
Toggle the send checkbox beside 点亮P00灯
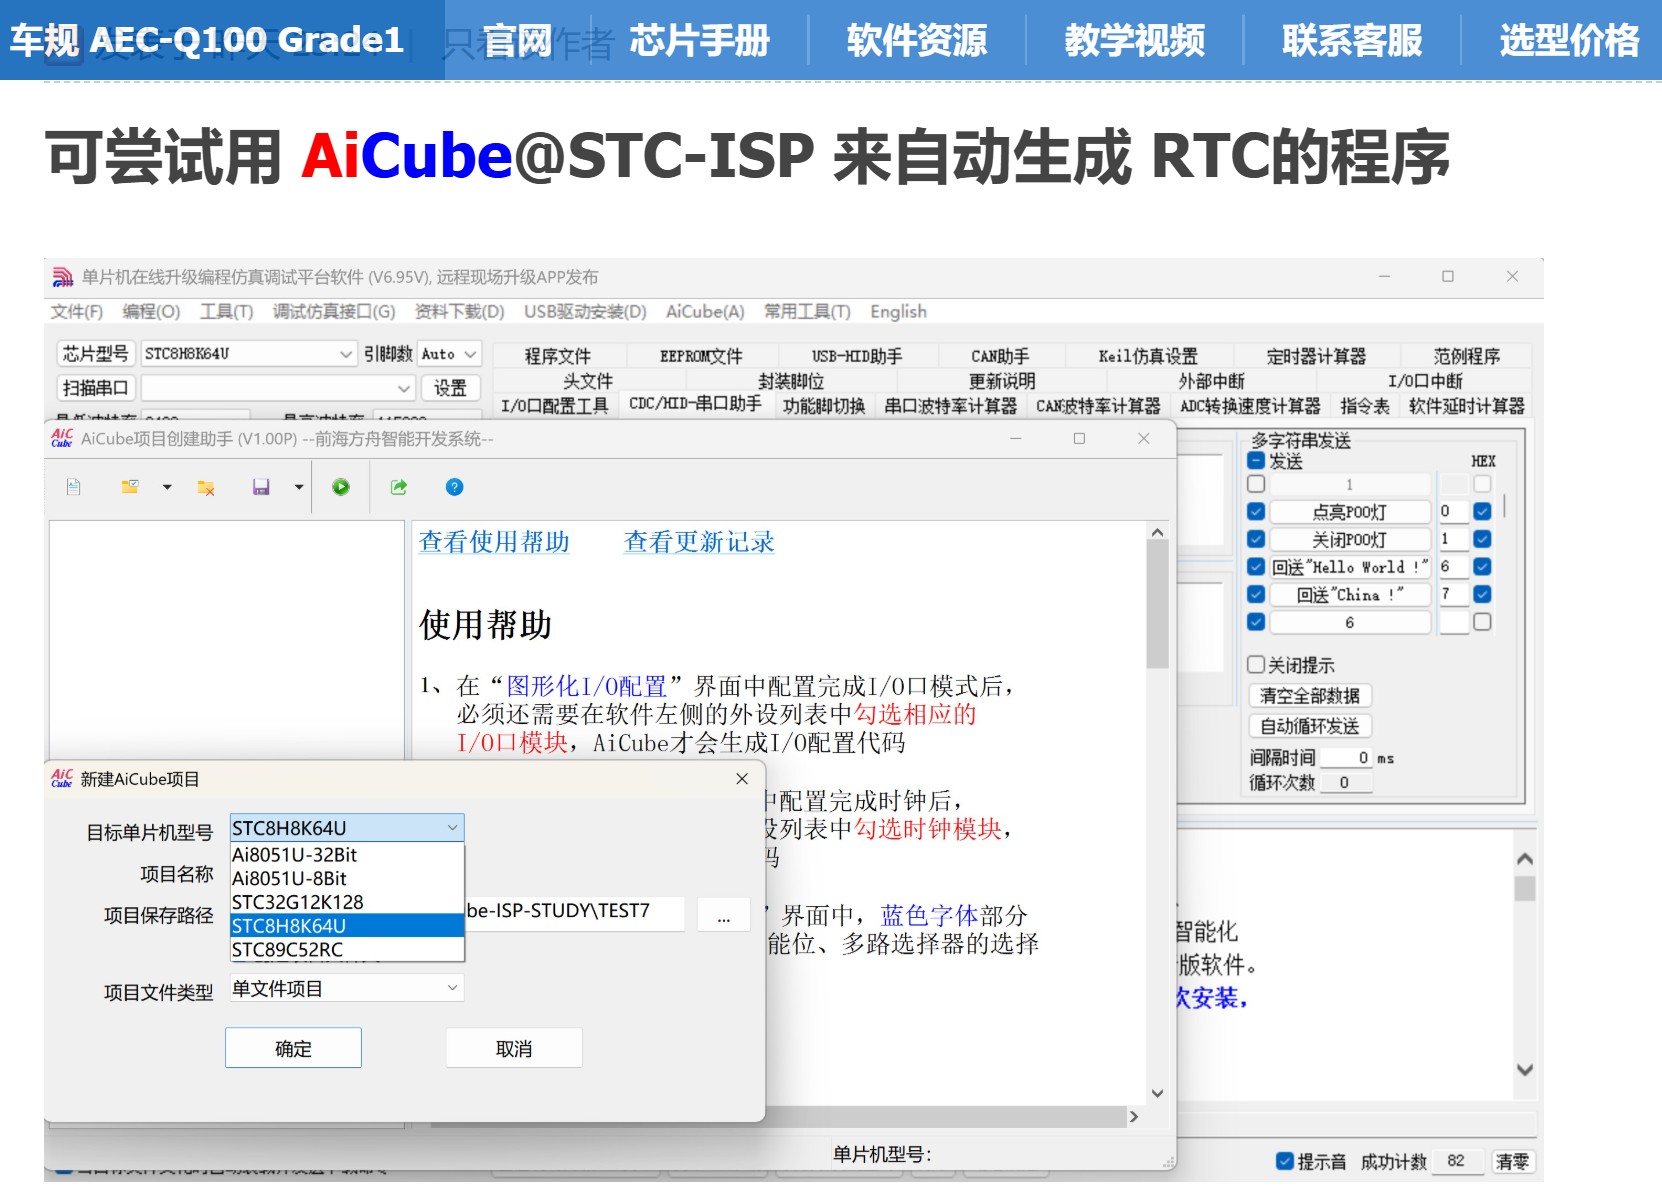(x=1257, y=511)
